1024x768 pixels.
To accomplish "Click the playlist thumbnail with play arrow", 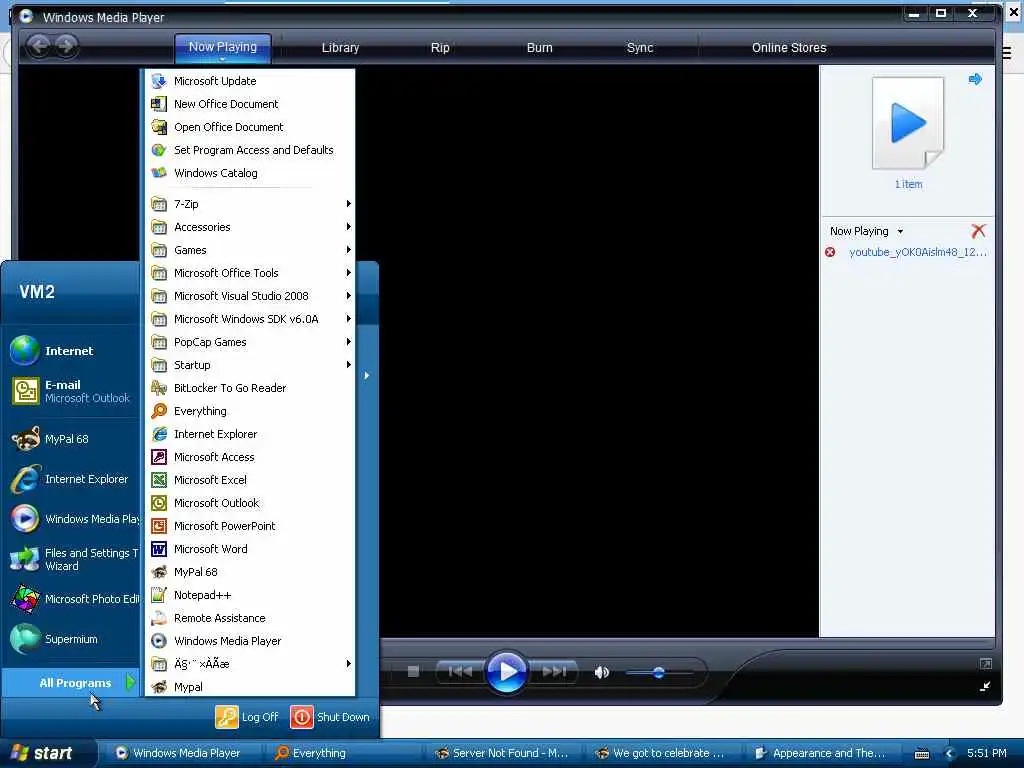I will [x=908, y=124].
